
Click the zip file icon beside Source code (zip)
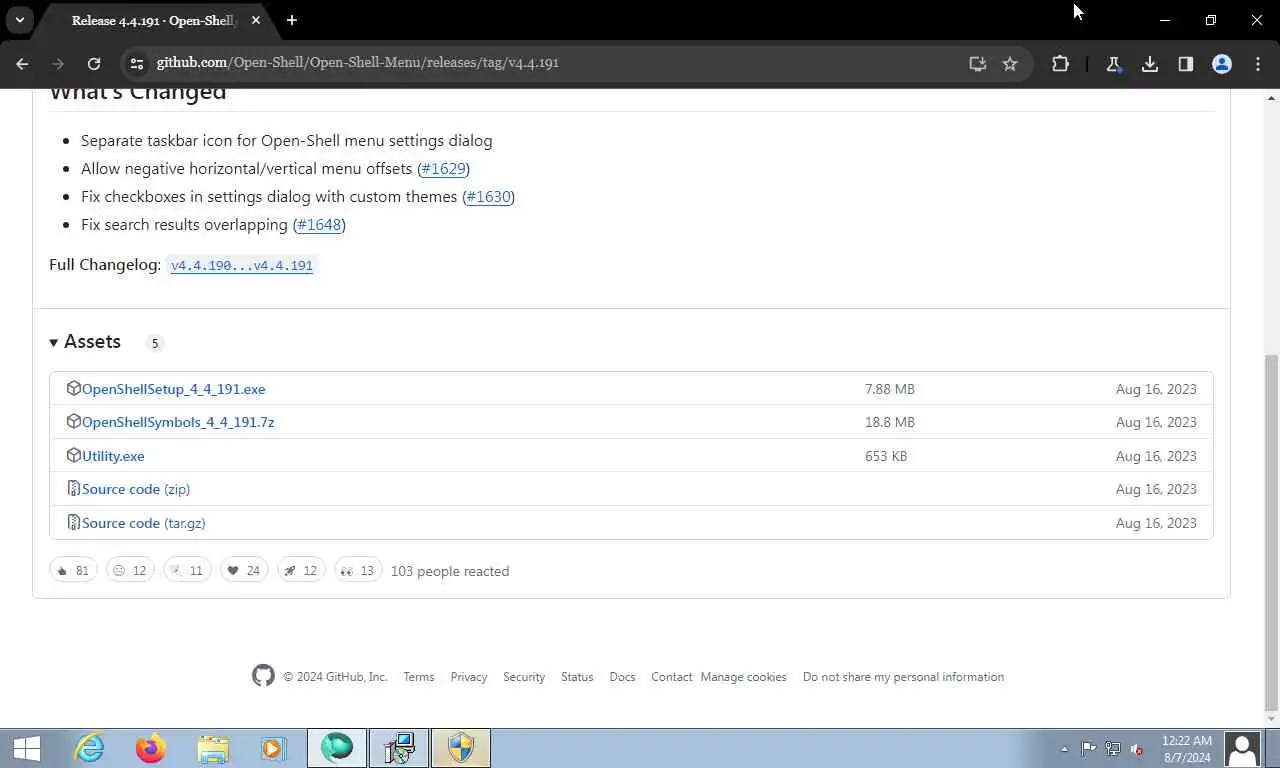73,488
